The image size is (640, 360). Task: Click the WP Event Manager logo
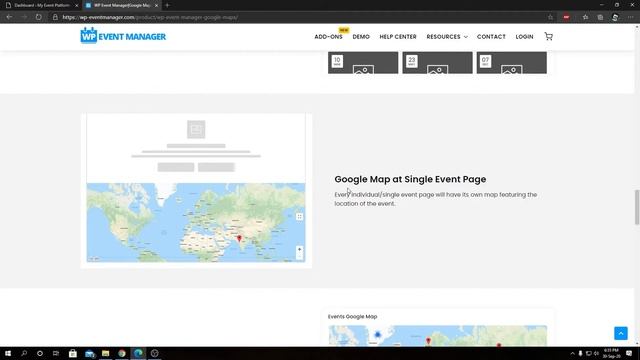[x=123, y=36]
